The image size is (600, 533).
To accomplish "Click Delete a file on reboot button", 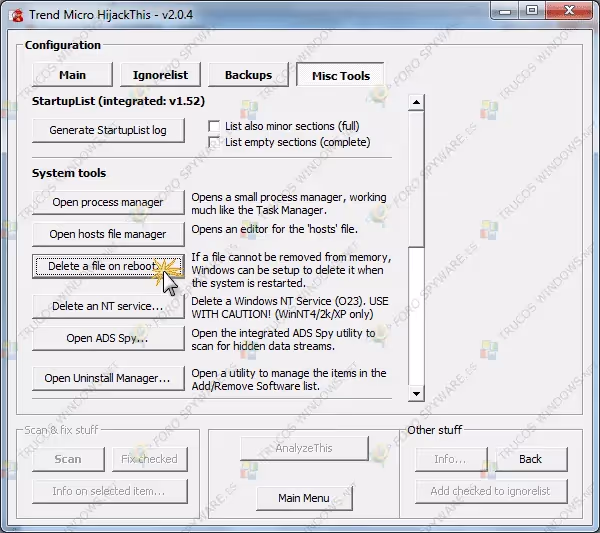I will (x=108, y=266).
